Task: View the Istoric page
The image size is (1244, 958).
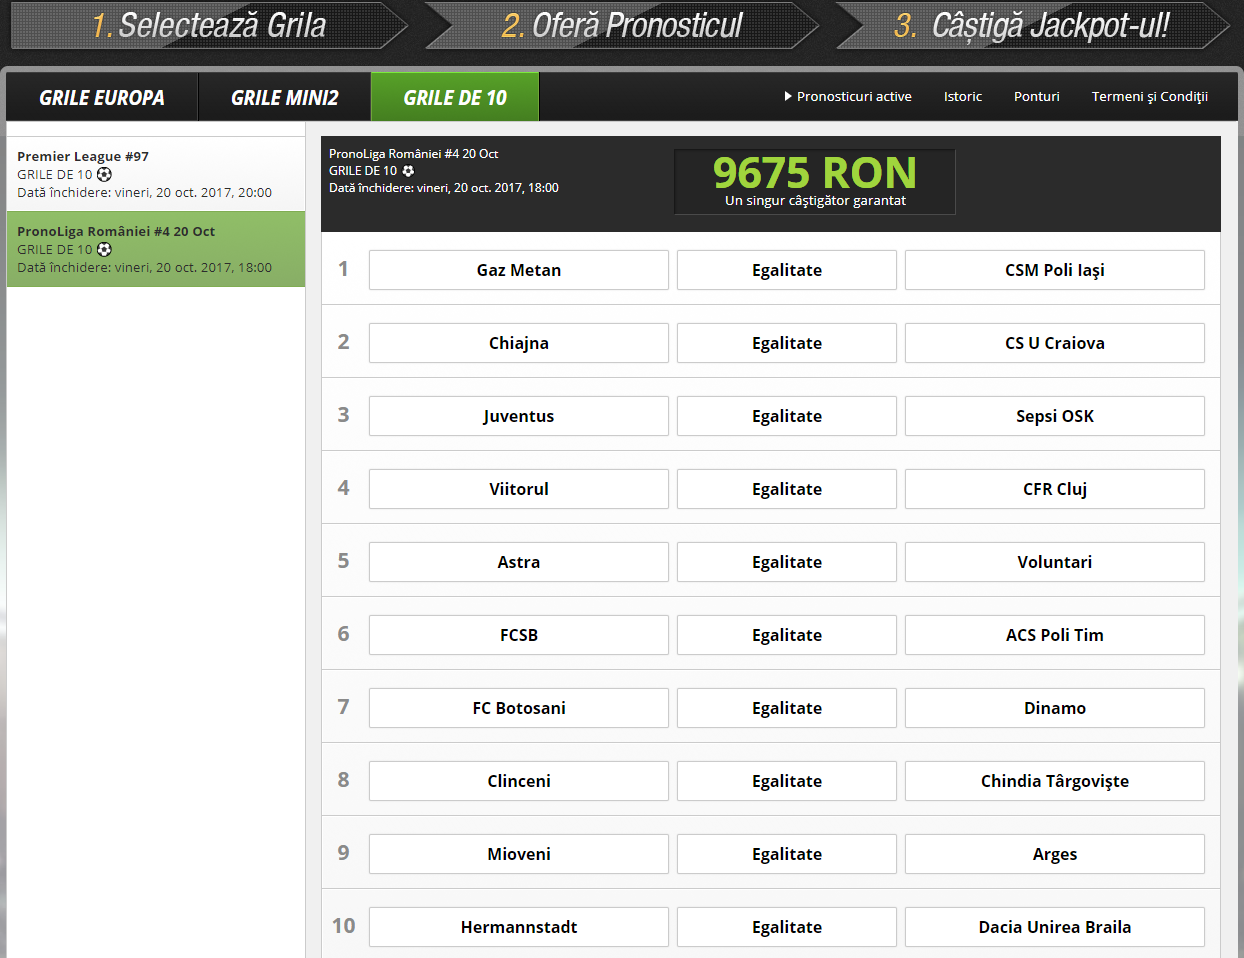Action: click(963, 97)
